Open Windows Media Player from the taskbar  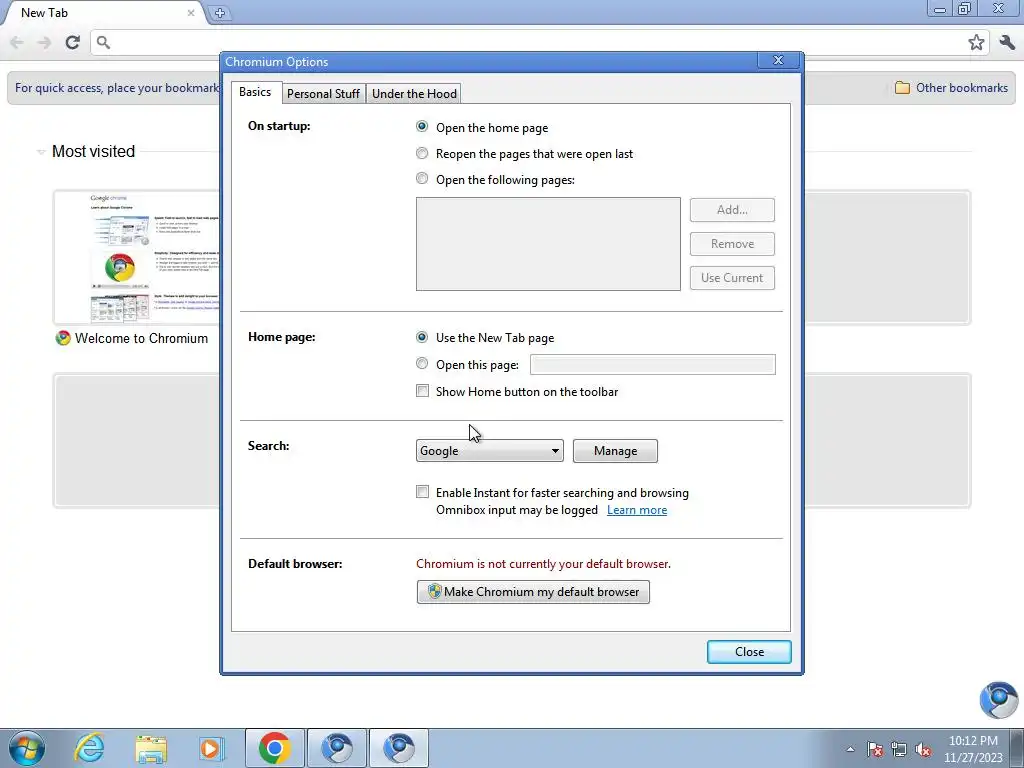coord(212,748)
